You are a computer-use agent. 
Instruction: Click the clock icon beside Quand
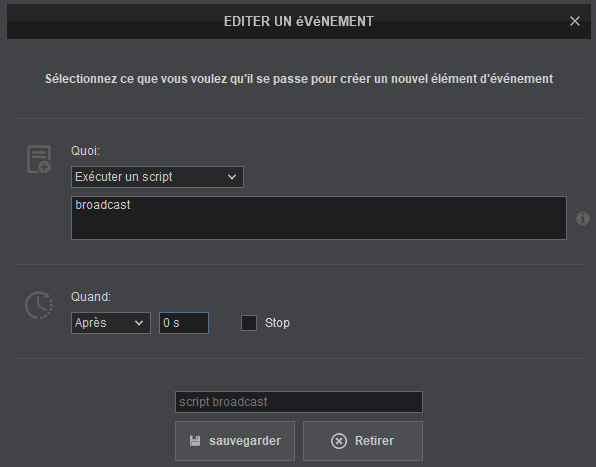tap(39, 305)
